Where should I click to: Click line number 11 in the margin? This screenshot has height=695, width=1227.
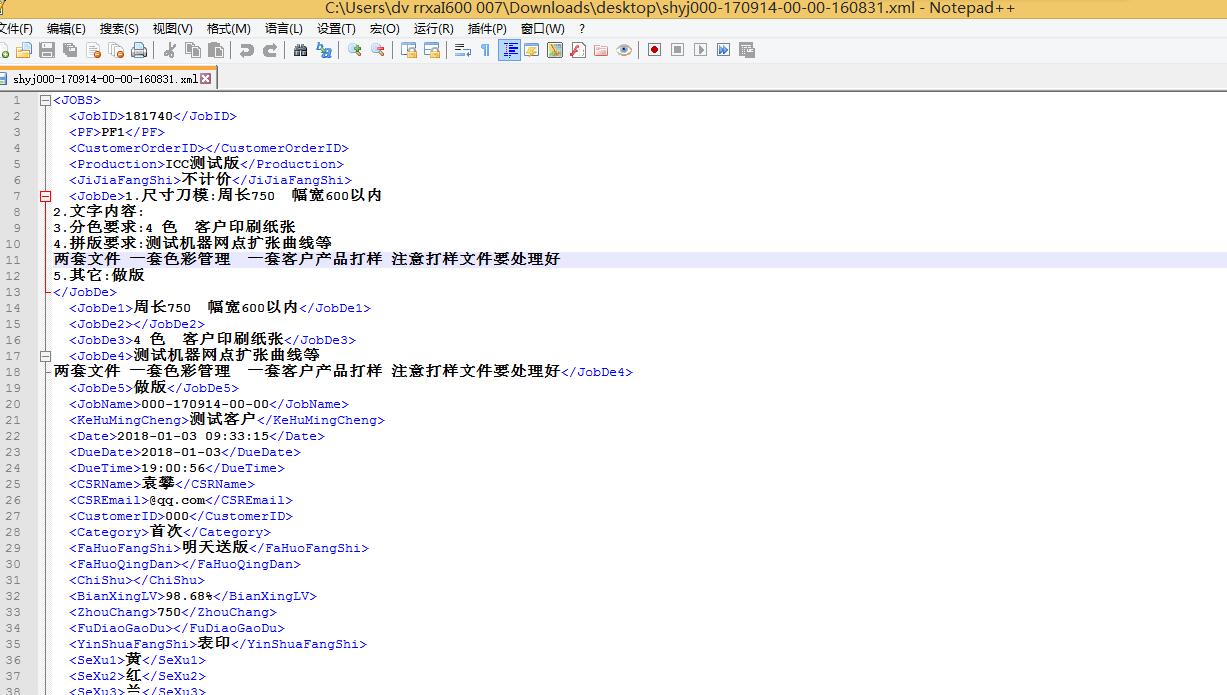[15, 260]
